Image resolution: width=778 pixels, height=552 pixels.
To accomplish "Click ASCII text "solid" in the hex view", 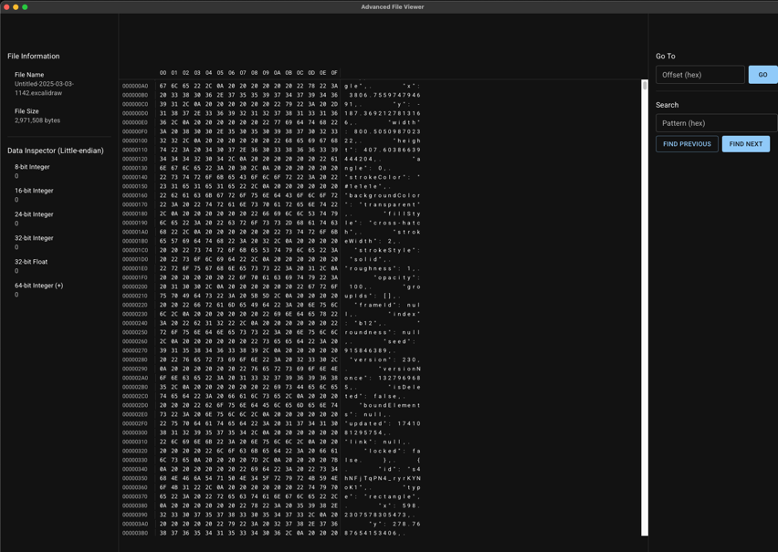I will tap(366, 259).
